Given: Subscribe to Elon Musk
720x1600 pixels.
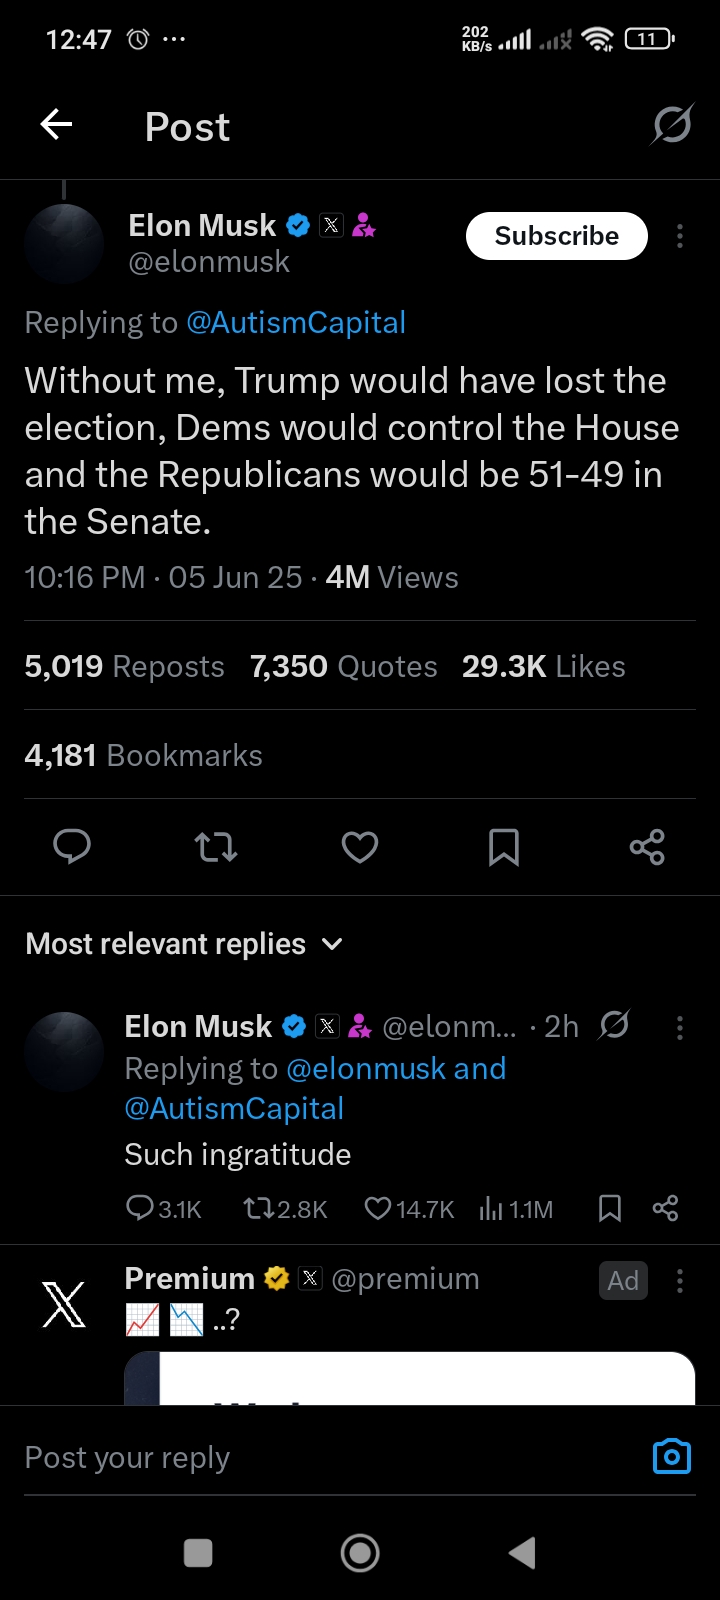Looking at the screenshot, I should (x=556, y=236).
